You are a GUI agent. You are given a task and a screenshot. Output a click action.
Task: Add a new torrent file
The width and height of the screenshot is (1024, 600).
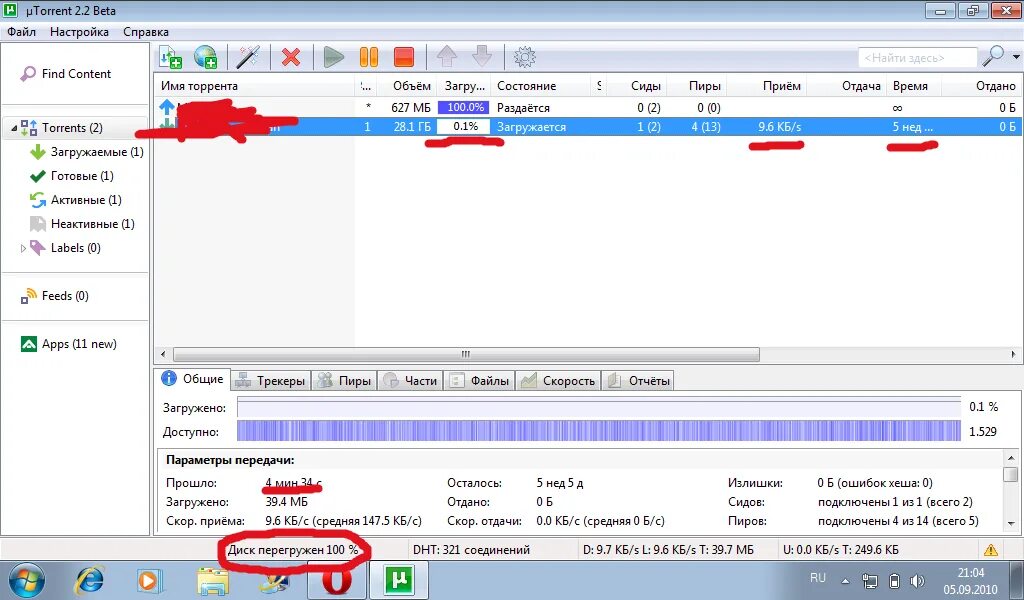click(x=171, y=57)
